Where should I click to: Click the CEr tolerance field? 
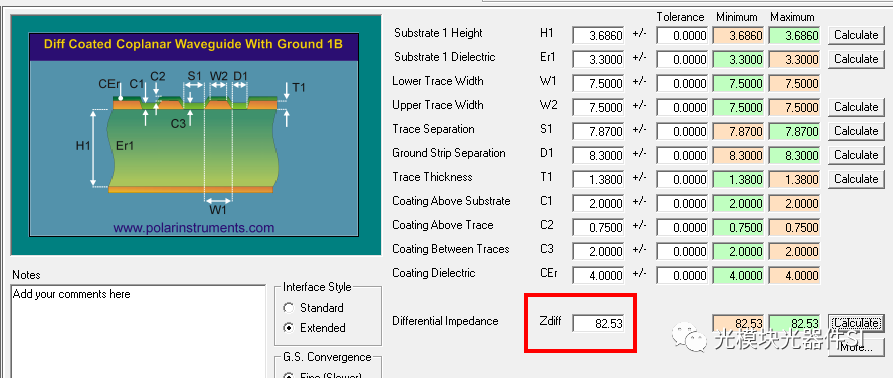tap(682, 275)
